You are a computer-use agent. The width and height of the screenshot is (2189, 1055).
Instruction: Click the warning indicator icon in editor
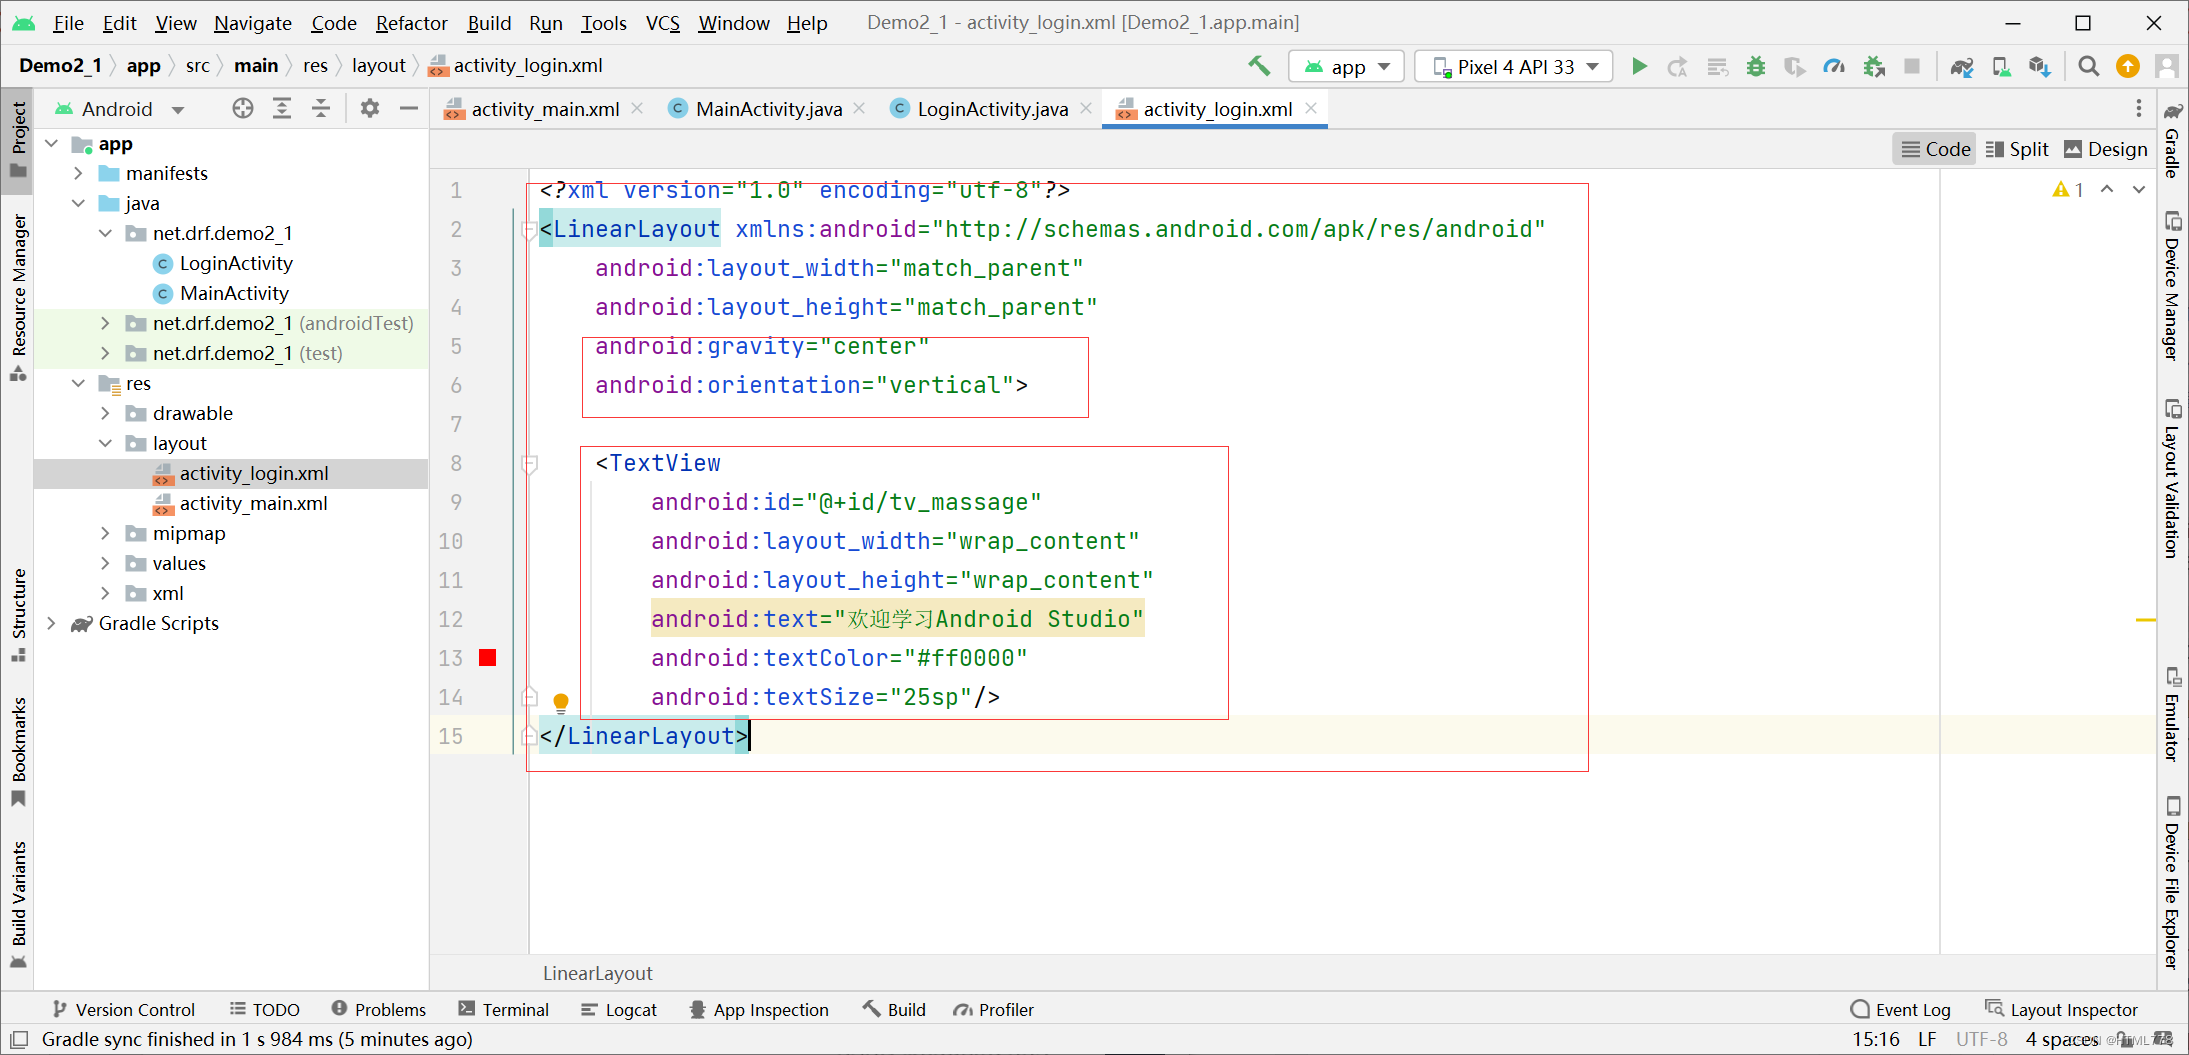(2062, 189)
